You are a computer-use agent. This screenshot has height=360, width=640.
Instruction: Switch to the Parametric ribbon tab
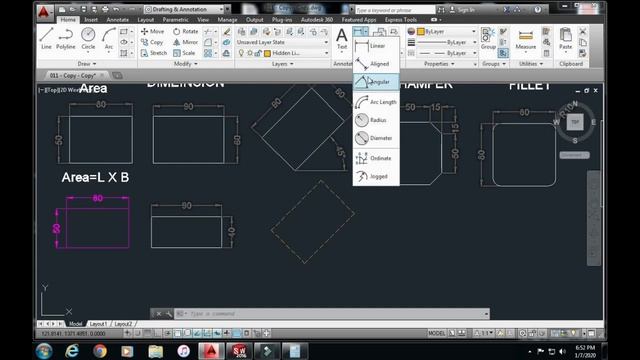176,20
